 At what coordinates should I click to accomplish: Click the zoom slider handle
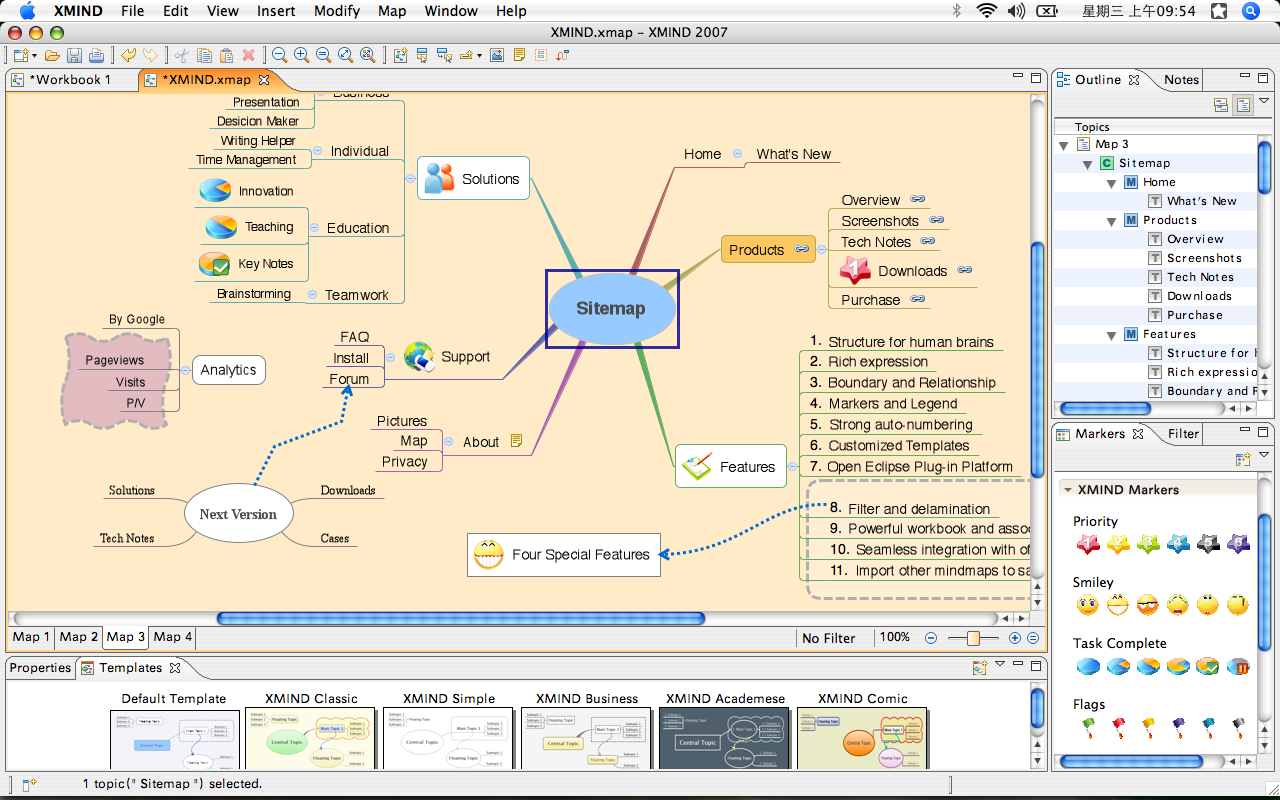pos(973,637)
